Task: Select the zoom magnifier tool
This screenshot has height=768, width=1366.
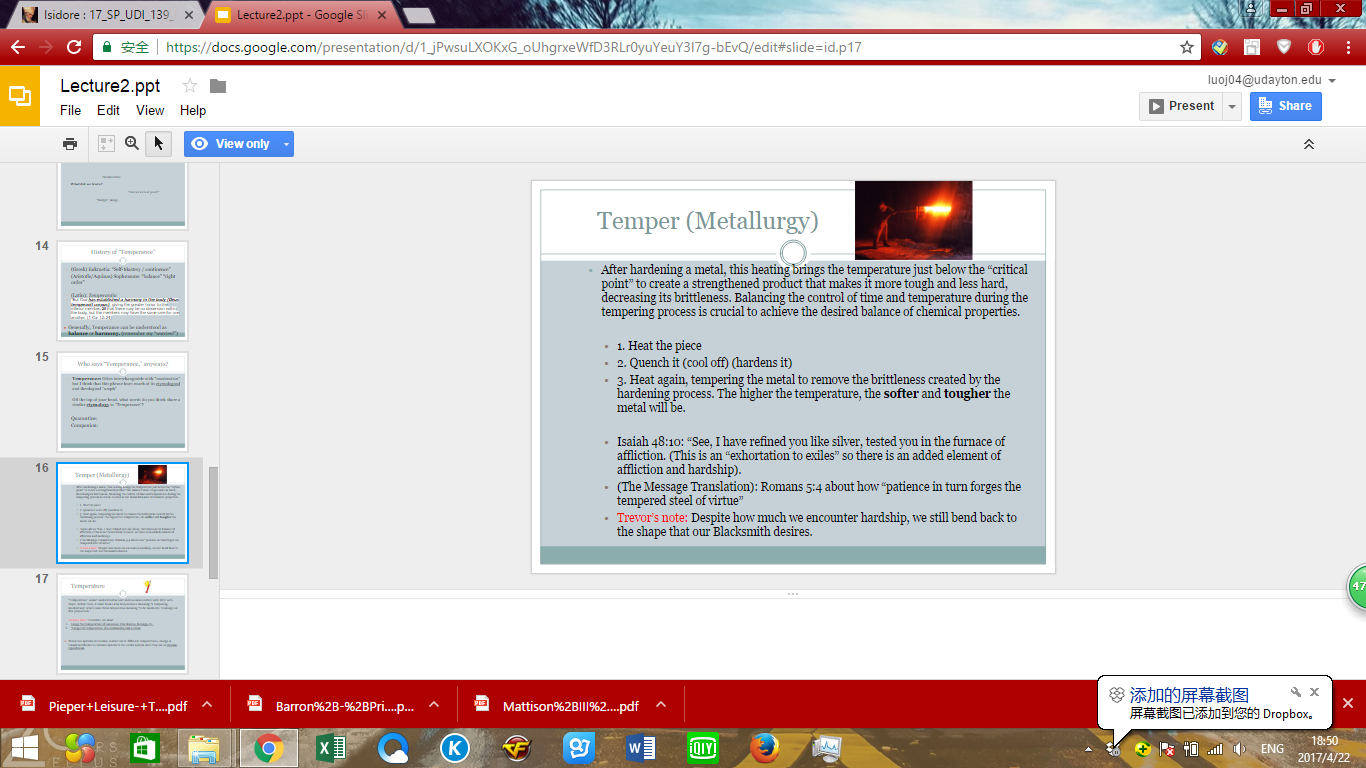Action: click(x=132, y=144)
